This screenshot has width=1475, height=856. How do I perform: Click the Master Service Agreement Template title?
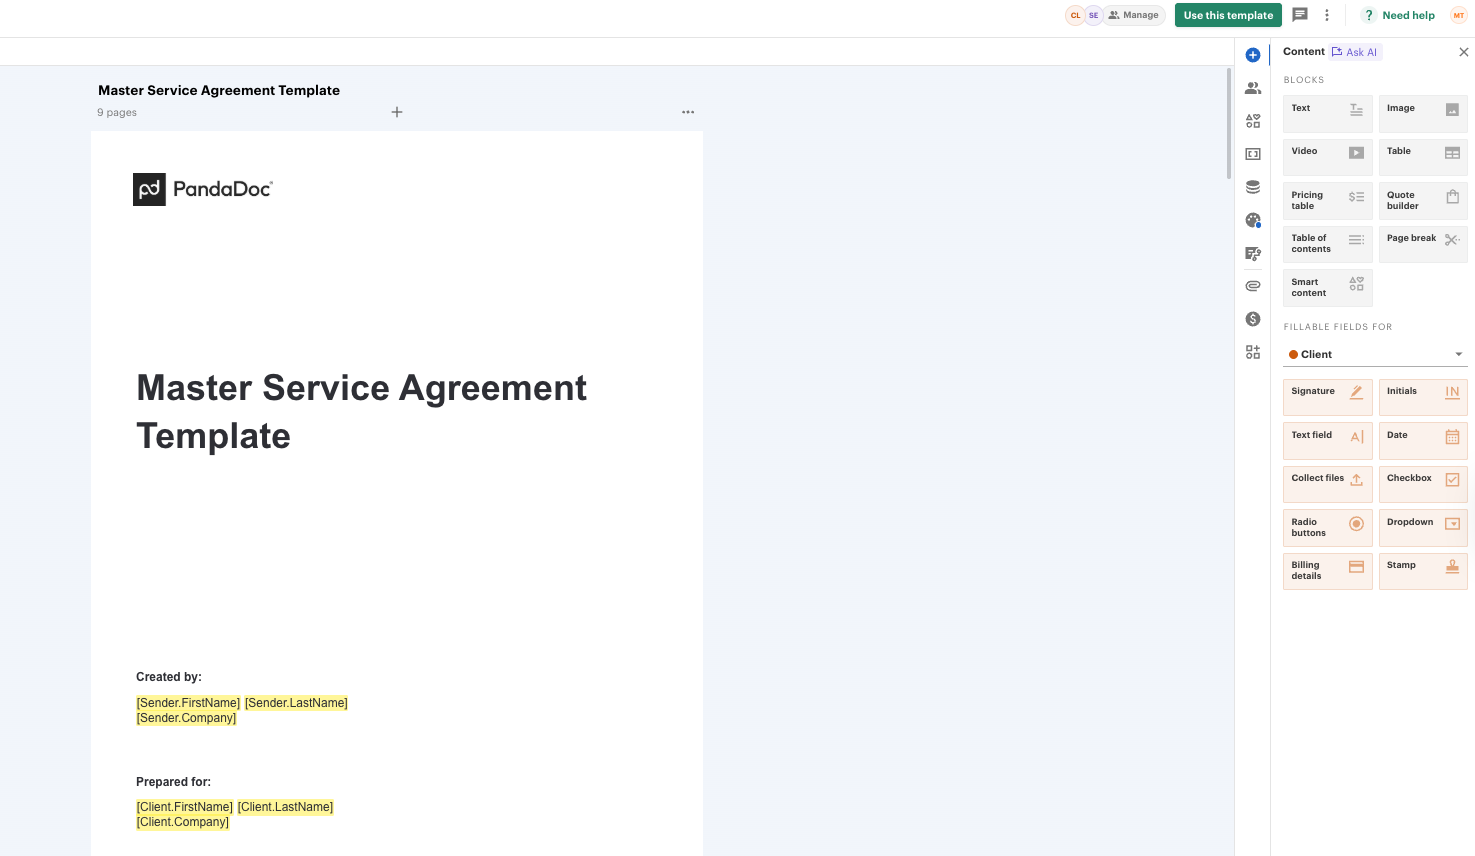(x=219, y=90)
